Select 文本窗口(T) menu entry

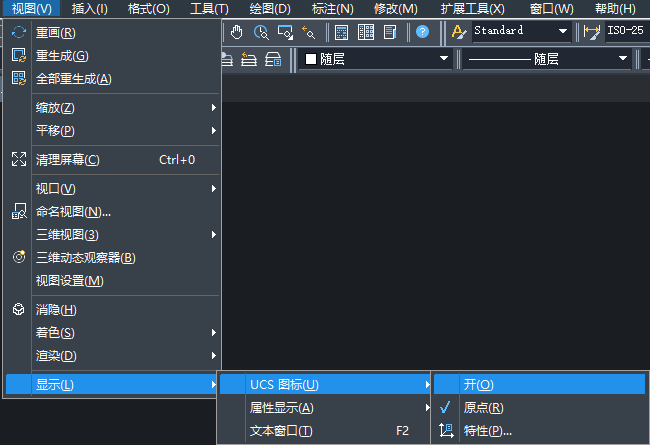pos(281,431)
